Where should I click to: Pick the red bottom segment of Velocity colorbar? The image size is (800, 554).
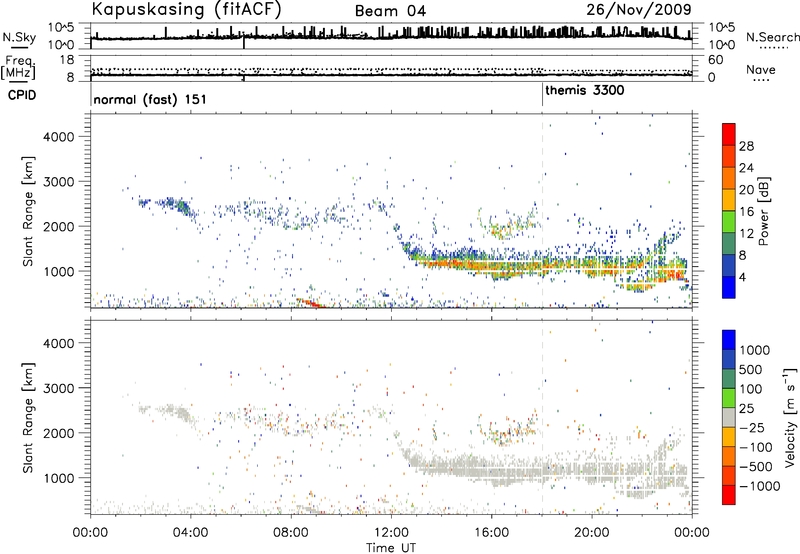pos(729,495)
